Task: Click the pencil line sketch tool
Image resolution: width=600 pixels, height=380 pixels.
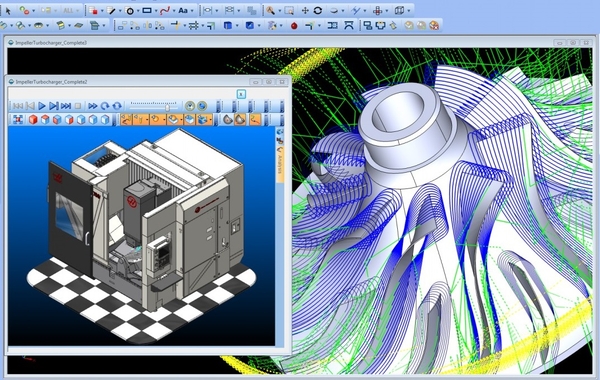Action: click(112, 11)
